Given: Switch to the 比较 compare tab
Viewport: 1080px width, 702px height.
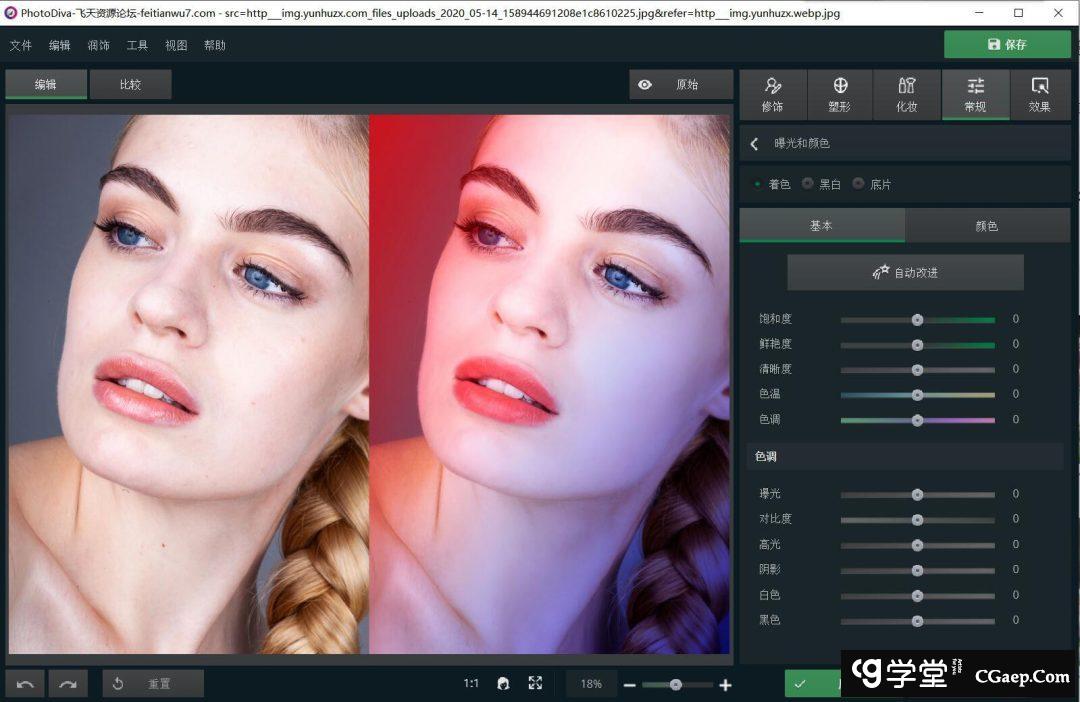Looking at the screenshot, I should coord(130,85).
